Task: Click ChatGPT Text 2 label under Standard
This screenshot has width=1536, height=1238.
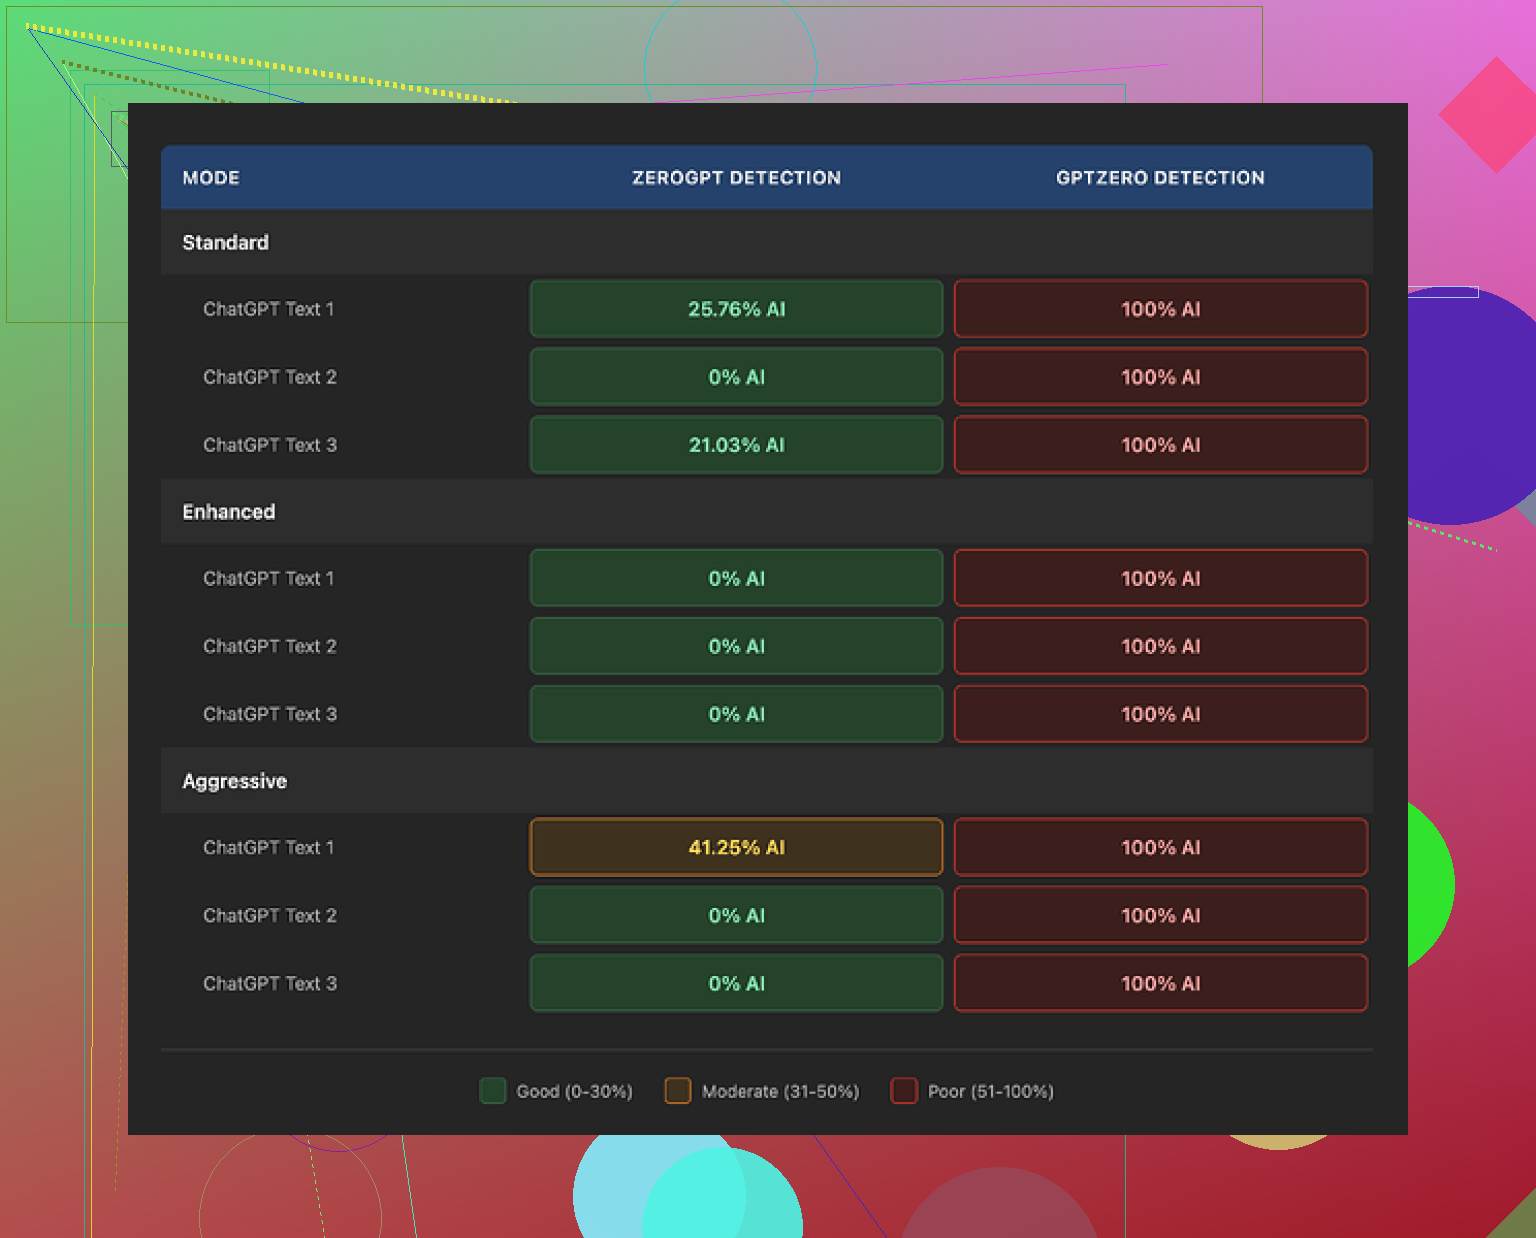Action: (270, 377)
